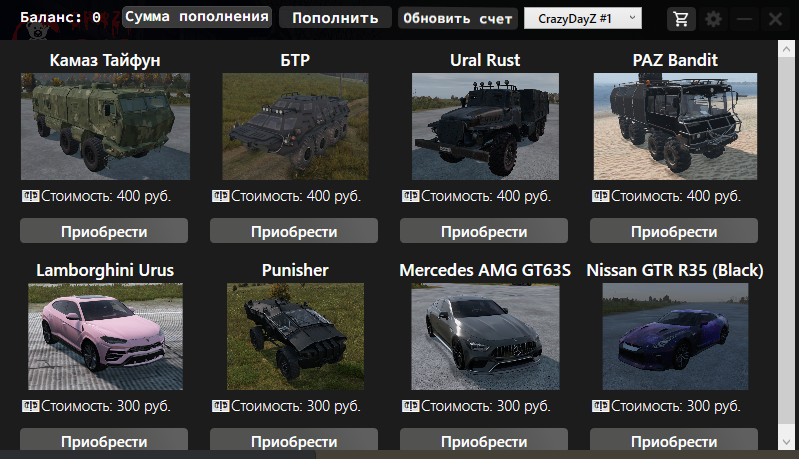Click the БТР title
799x459 pixels.
coord(295,60)
